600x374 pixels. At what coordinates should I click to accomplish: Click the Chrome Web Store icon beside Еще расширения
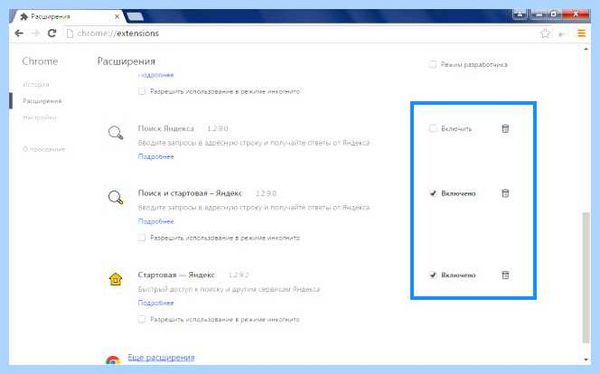click(x=113, y=360)
